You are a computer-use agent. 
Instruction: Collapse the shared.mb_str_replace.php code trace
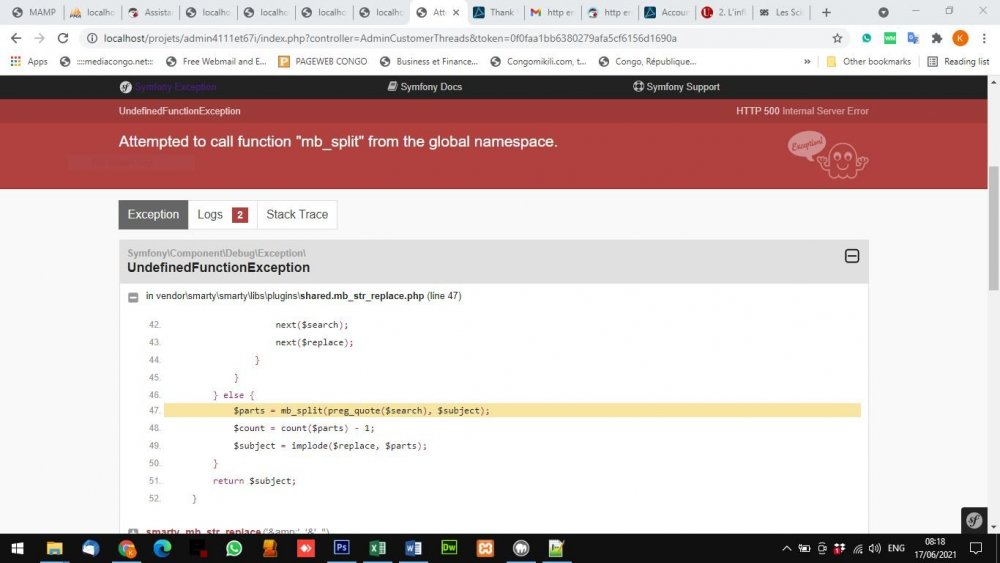click(x=133, y=297)
